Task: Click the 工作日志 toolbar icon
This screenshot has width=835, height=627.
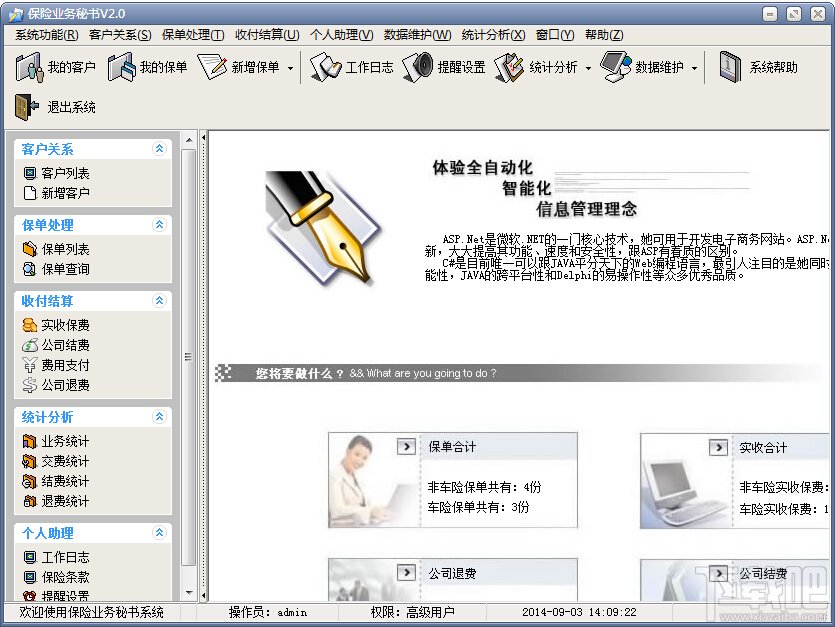Action: 325,67
